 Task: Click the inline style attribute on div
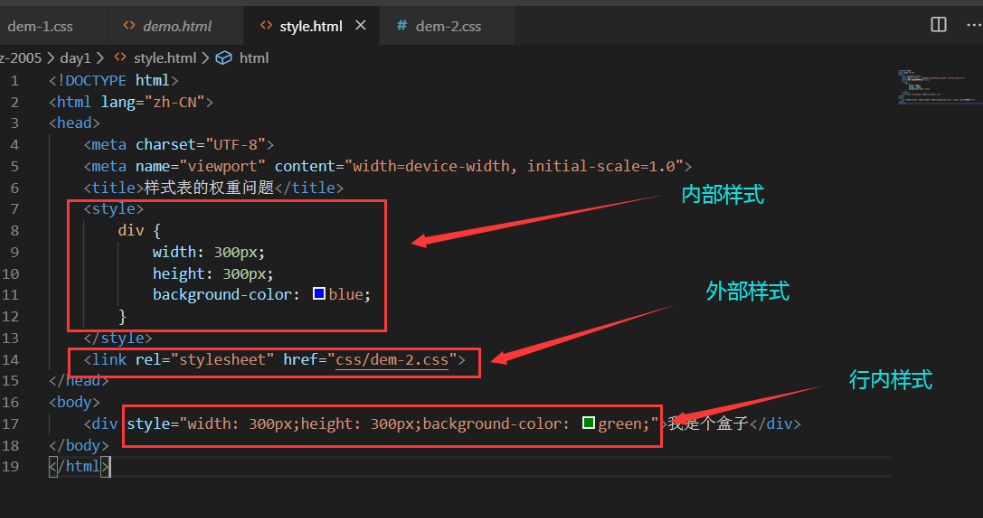coord(393,424)
